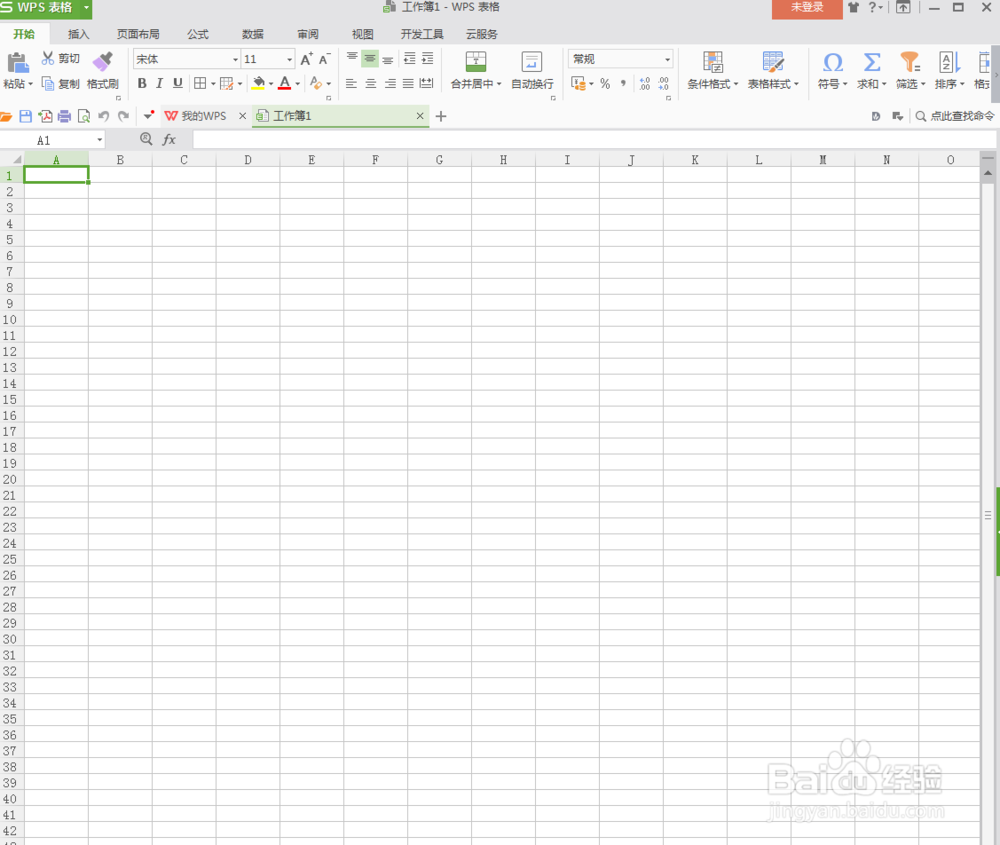Viewport: 1000px width, 845px height.
Task: Click the Redo arrow icon
Action: click(x=124, y=116)
